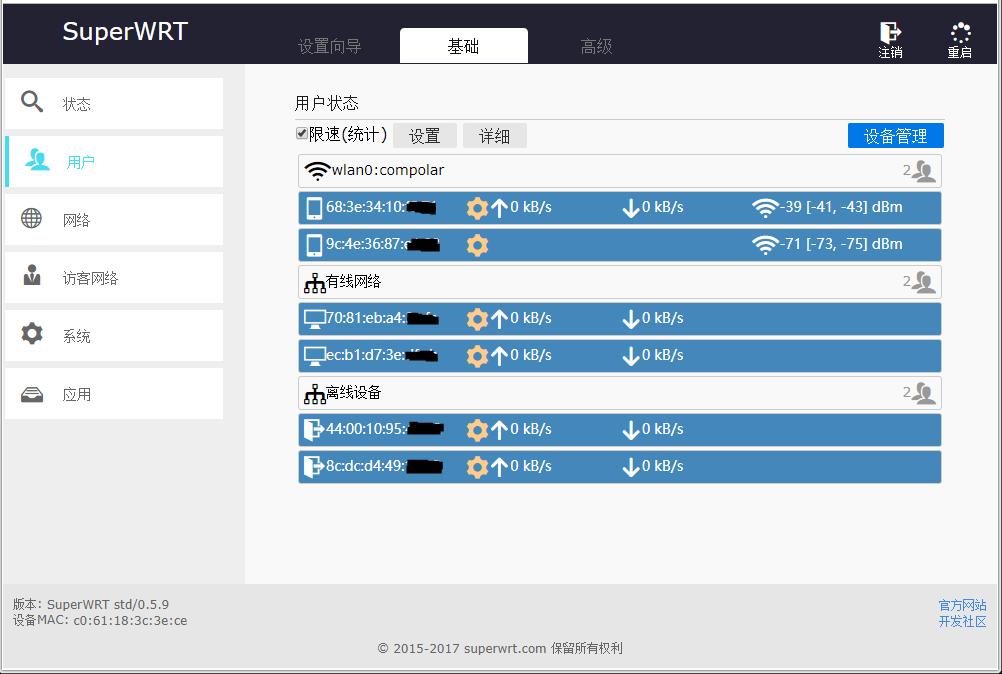This screenshot has height=674, width=1002.
Task: Click the reboot (重启) icon
Action: point(960,32)
